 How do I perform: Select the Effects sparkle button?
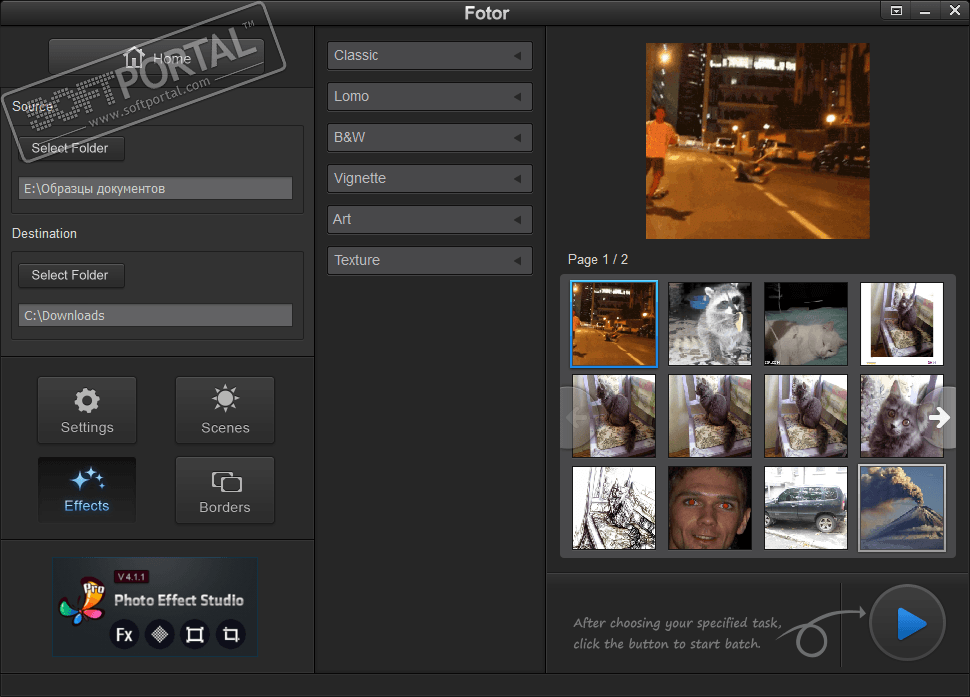point(87,489)
